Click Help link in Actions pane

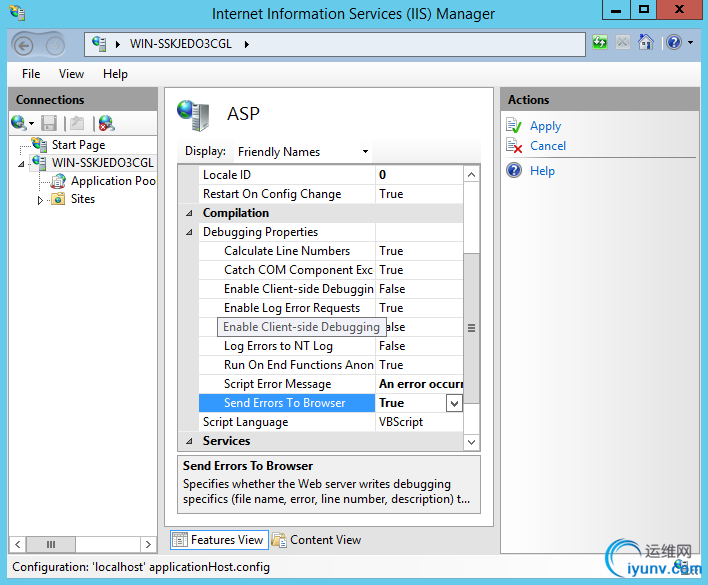(542, 171)
